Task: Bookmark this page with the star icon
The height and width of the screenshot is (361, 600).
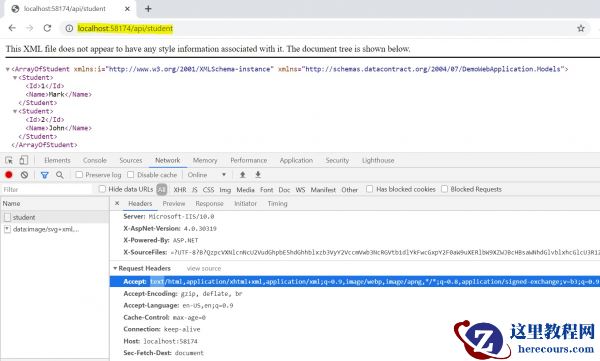Action: 580,28
